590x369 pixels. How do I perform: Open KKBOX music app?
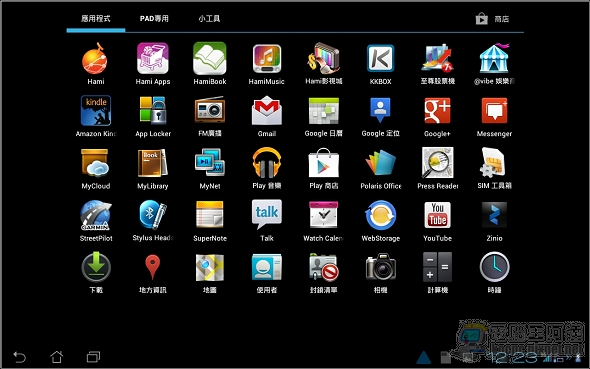pos(380,64)
